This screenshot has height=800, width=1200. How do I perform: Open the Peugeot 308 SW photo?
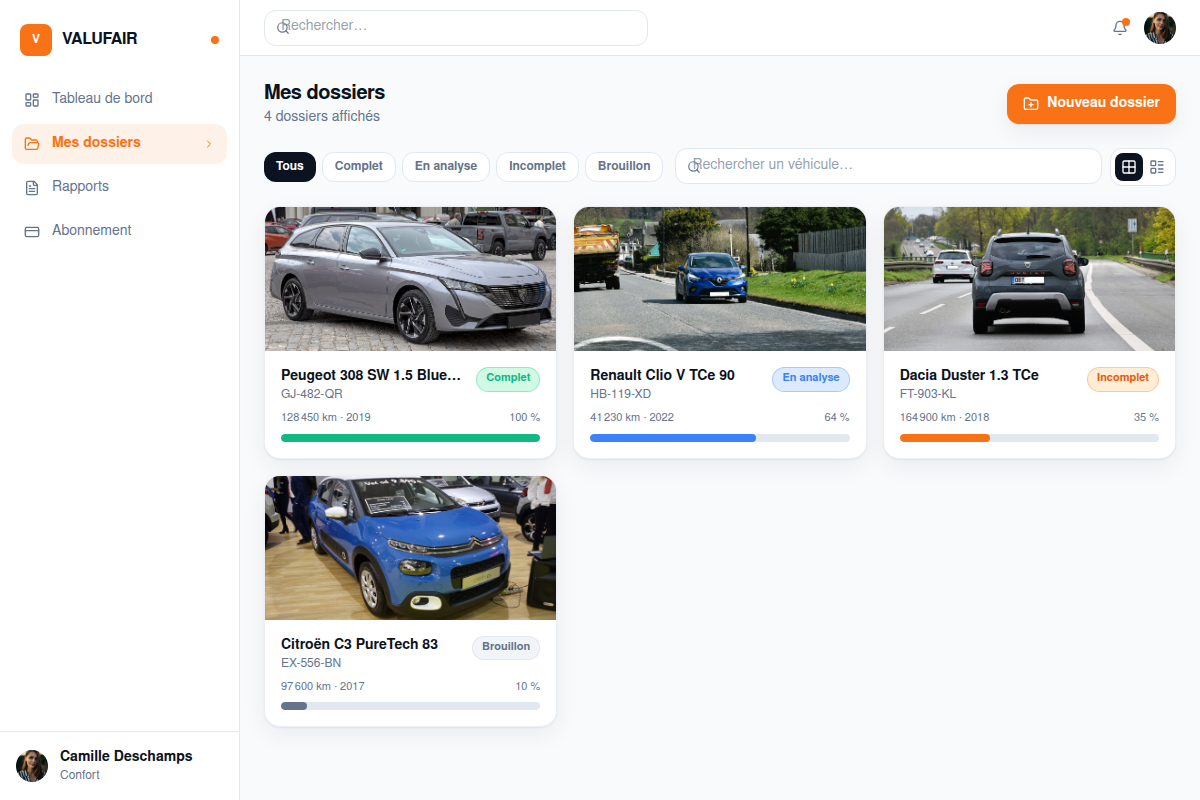pyautogui.click(x=410, y=279)
